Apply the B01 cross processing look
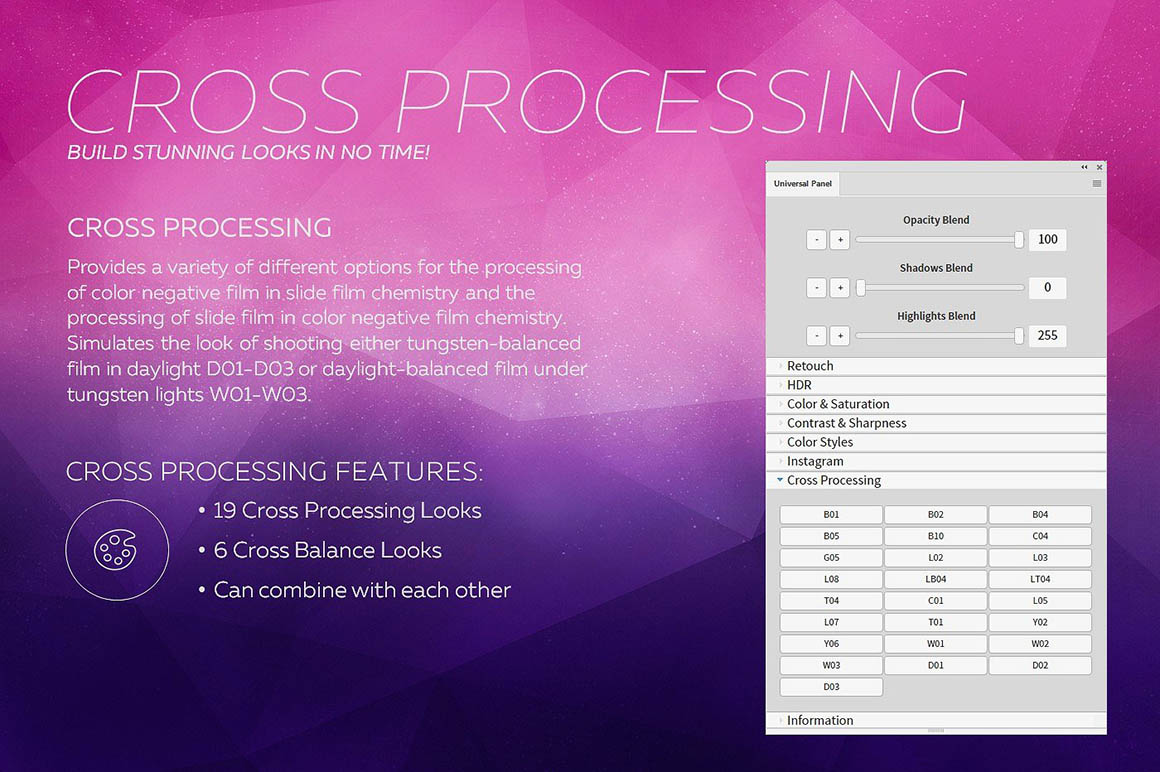 pyautogui.click(x=831, y=515)
